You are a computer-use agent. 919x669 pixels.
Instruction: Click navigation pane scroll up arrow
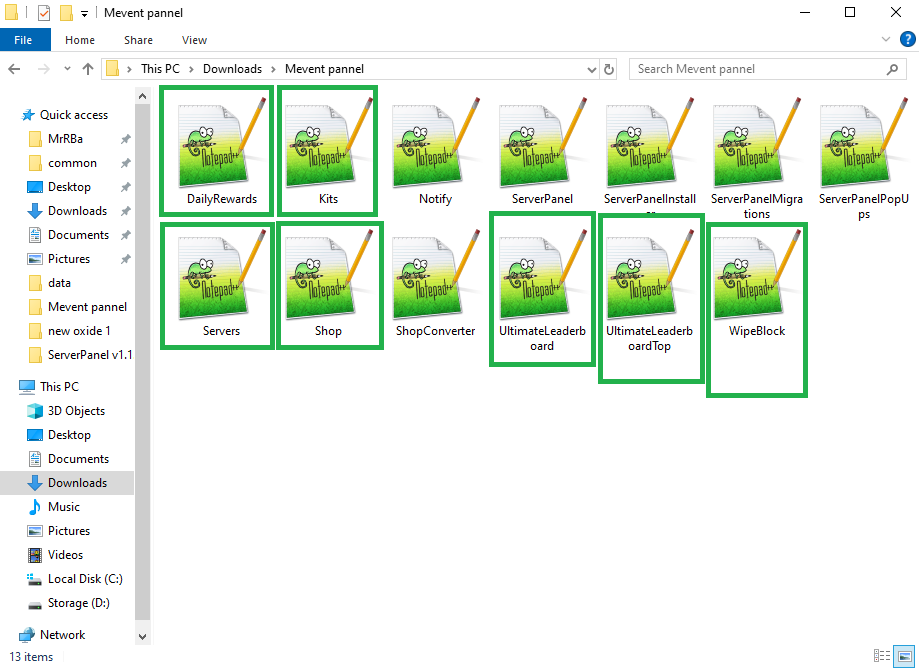(142, 96)
